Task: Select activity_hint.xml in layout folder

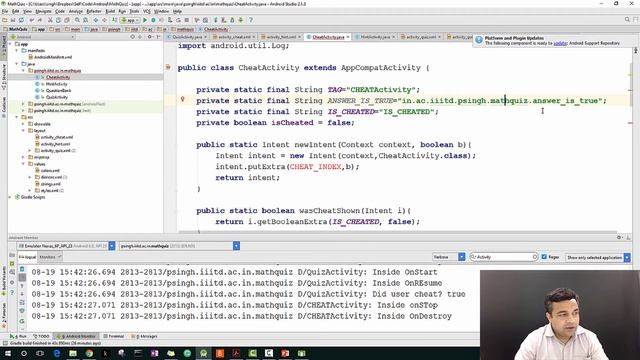Action: click(55, 144)
